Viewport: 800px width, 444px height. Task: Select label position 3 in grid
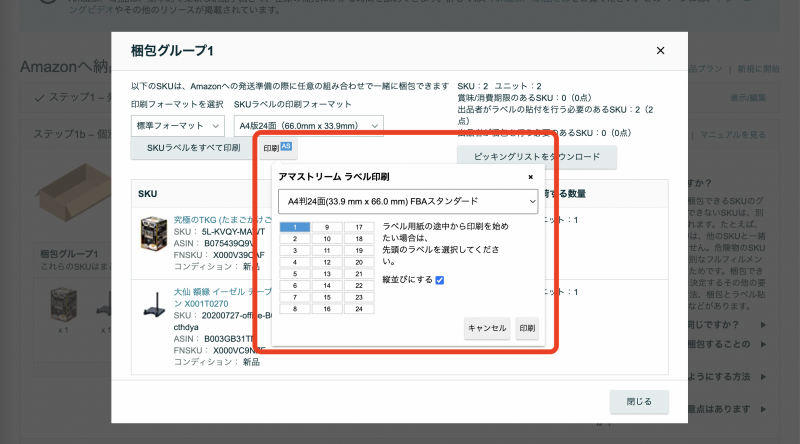click(x=295, y=251)
